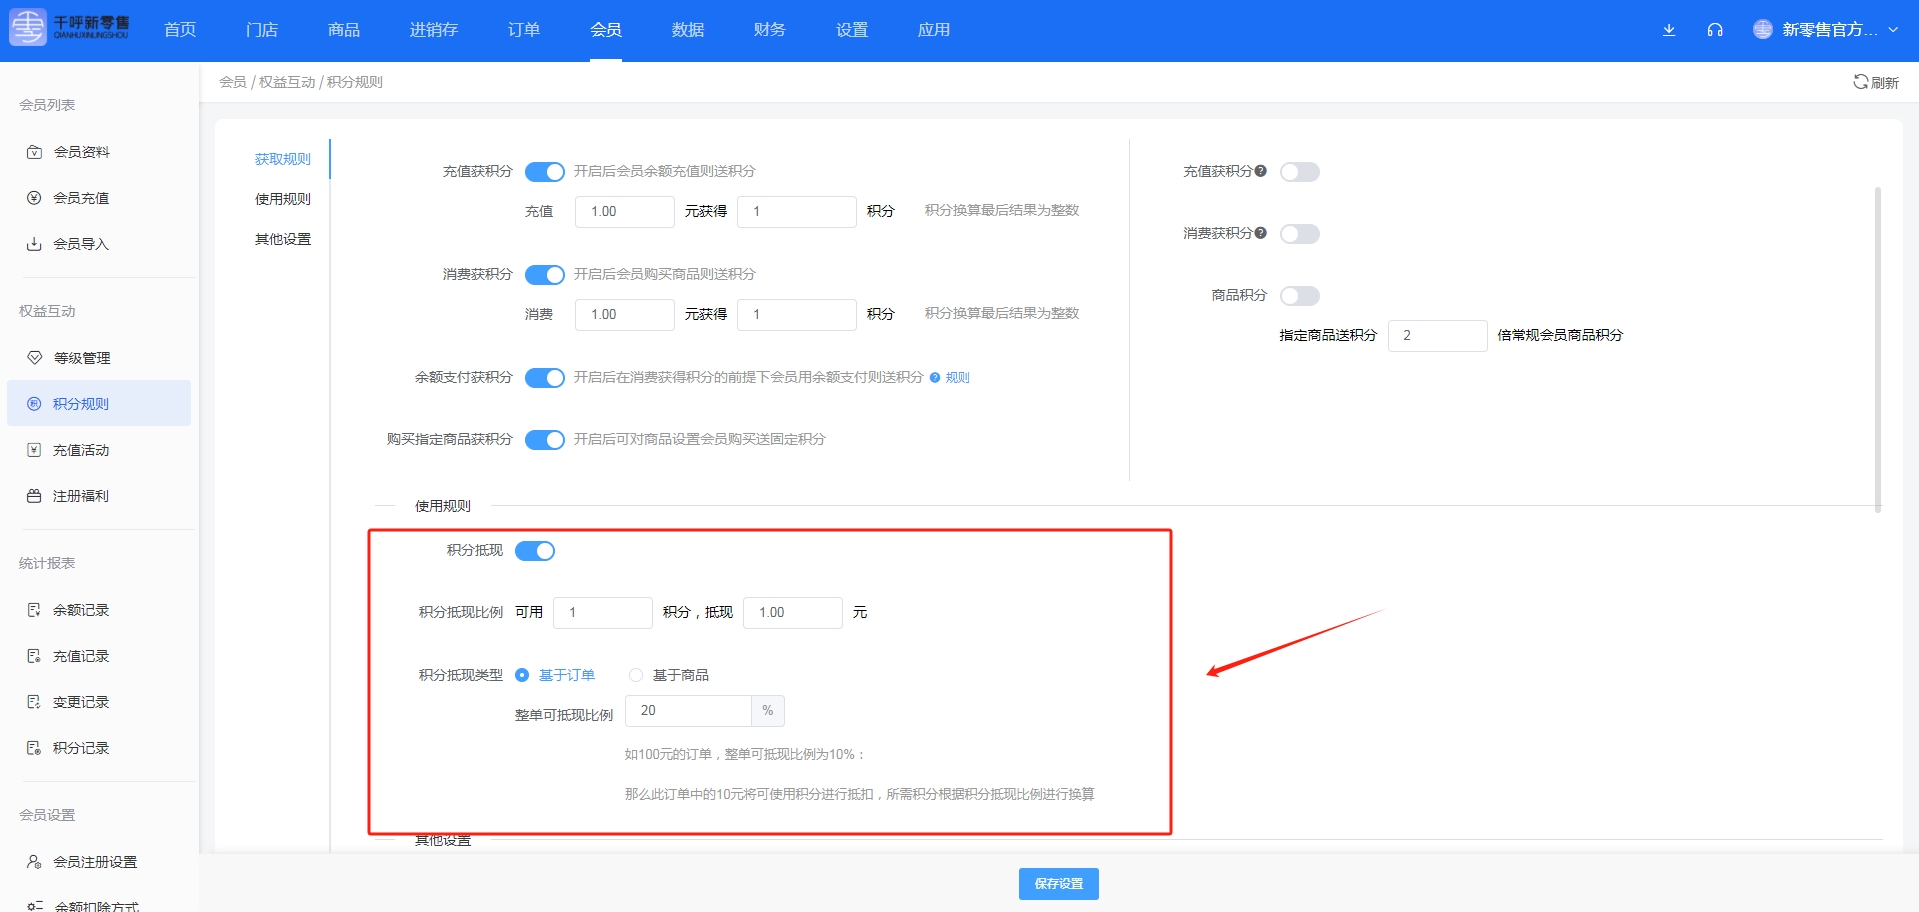Open the 规则 link

[957, 378]
